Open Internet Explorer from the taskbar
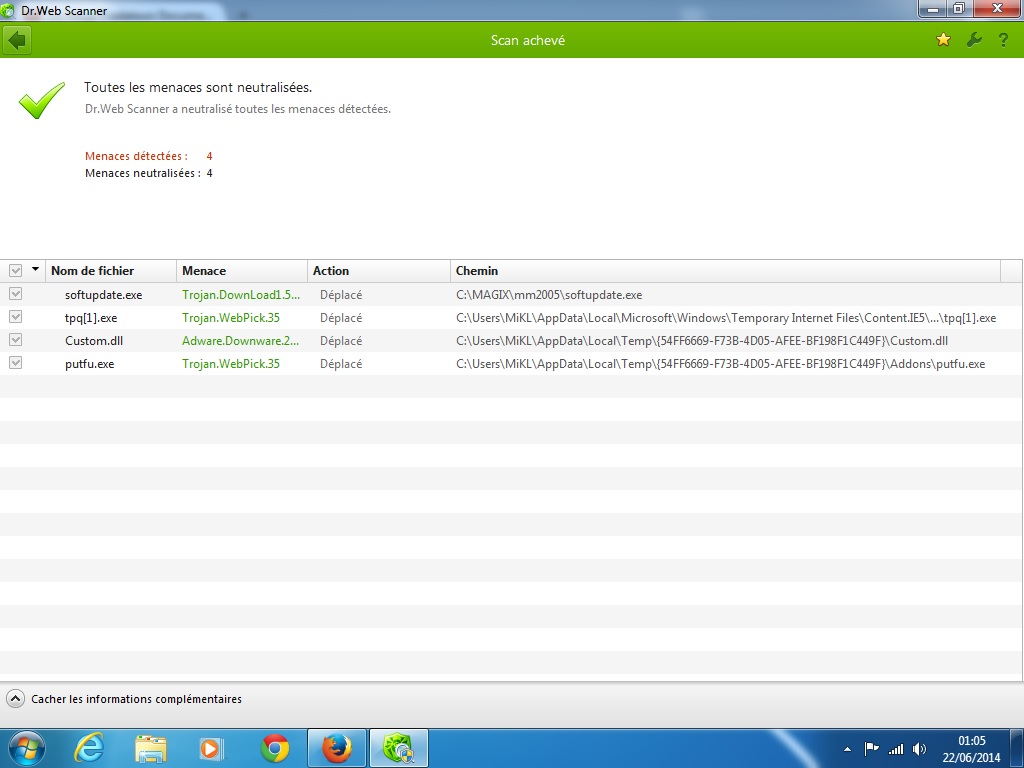Screen dimensions: 1024x768 (90, 747)
